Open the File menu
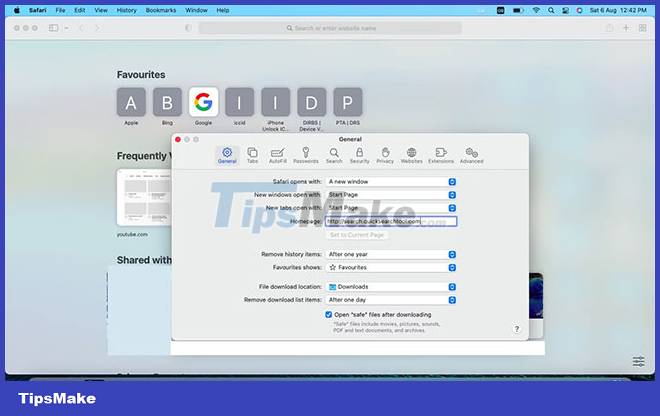660x416 pixels. 60,10
